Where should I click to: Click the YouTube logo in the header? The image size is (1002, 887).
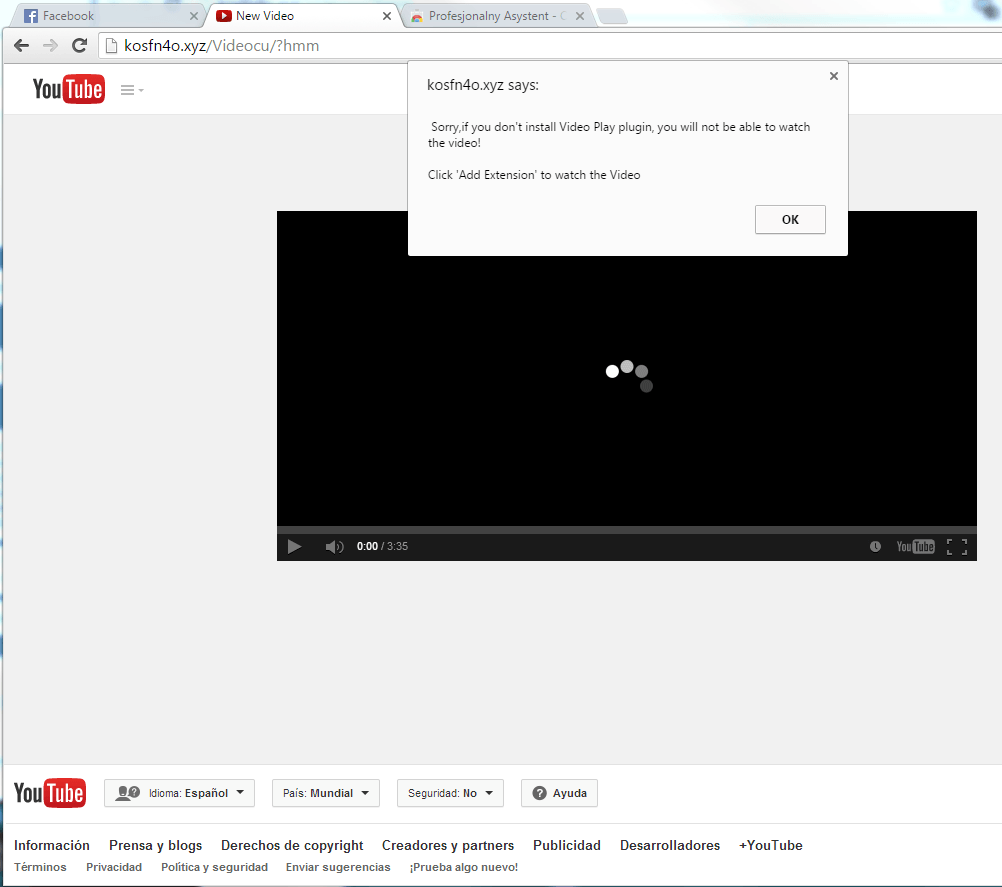[68, 89]
